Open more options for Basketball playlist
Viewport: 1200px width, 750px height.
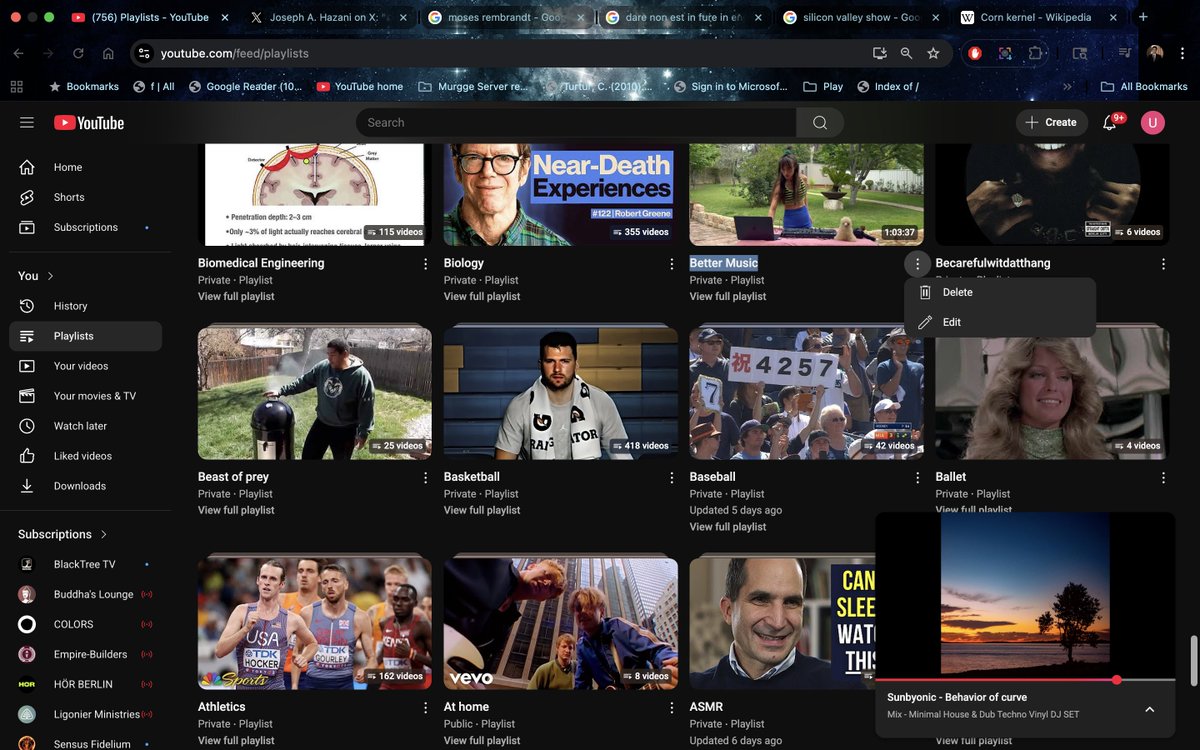pos(672,478)
